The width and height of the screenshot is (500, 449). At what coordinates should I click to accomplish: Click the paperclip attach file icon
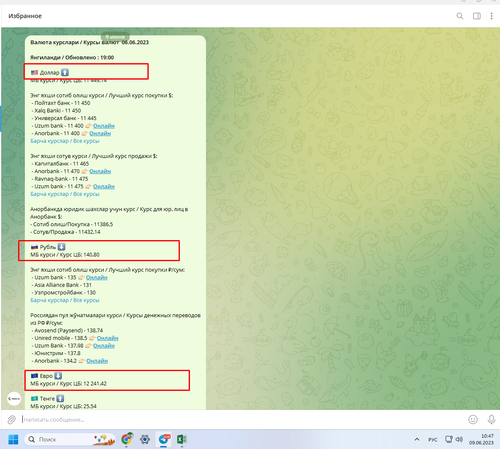11,419
